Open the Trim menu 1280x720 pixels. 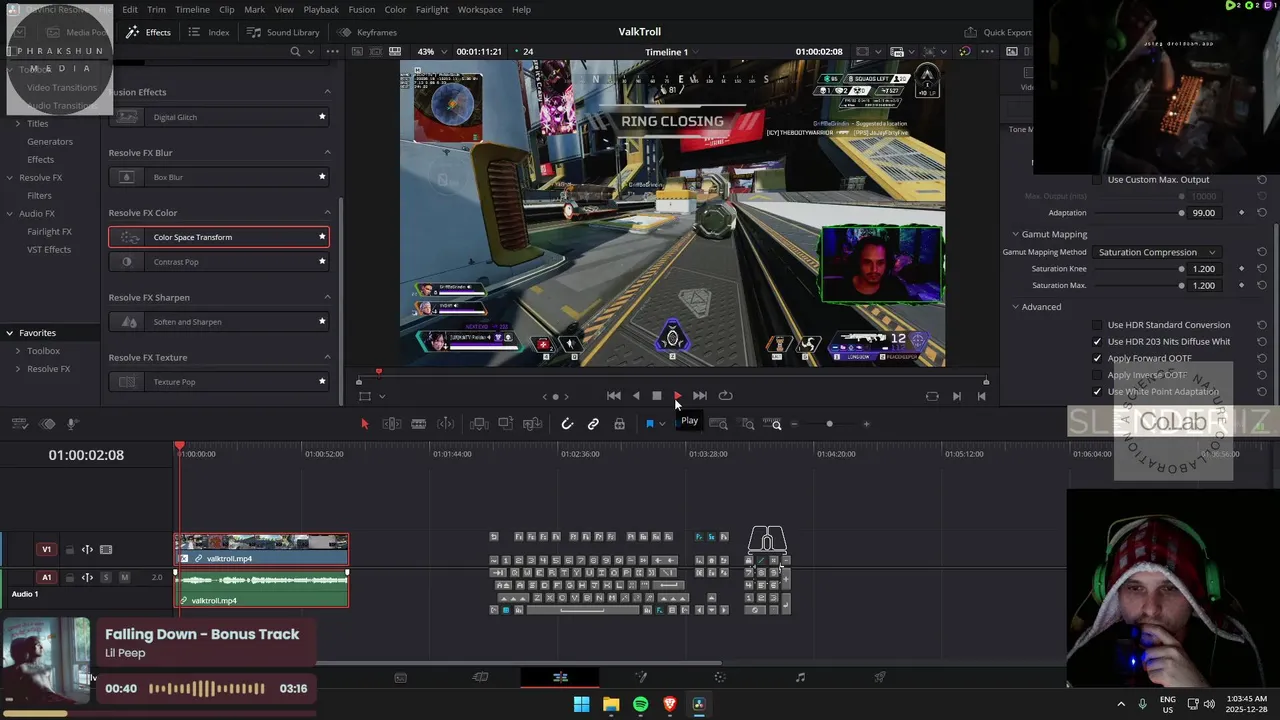pyautogui.click(x=156, y=10)
